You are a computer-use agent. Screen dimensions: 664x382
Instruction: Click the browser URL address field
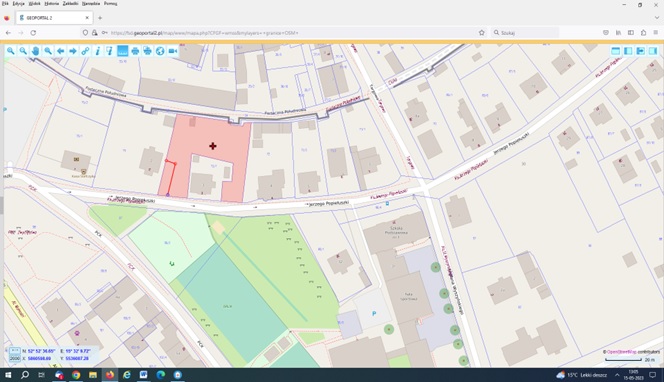292,33
